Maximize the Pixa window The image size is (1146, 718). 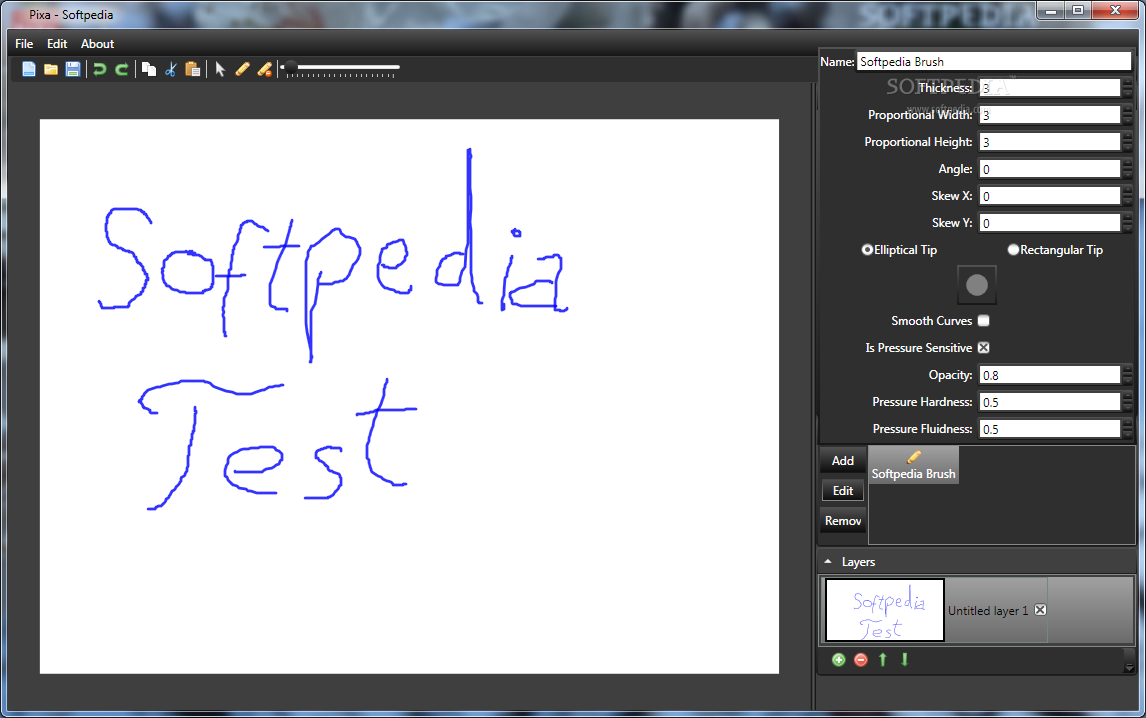[x=1077, y=11]
